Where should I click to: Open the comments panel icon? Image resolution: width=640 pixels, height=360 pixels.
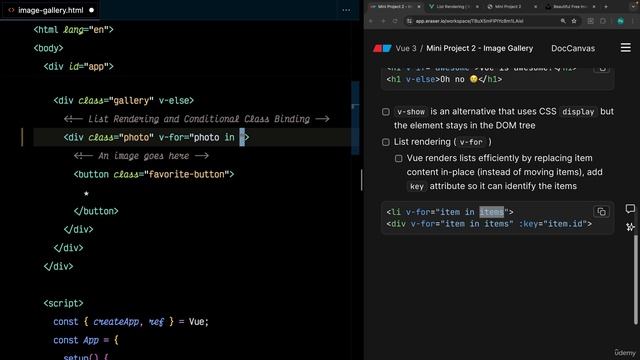point(630,209)
